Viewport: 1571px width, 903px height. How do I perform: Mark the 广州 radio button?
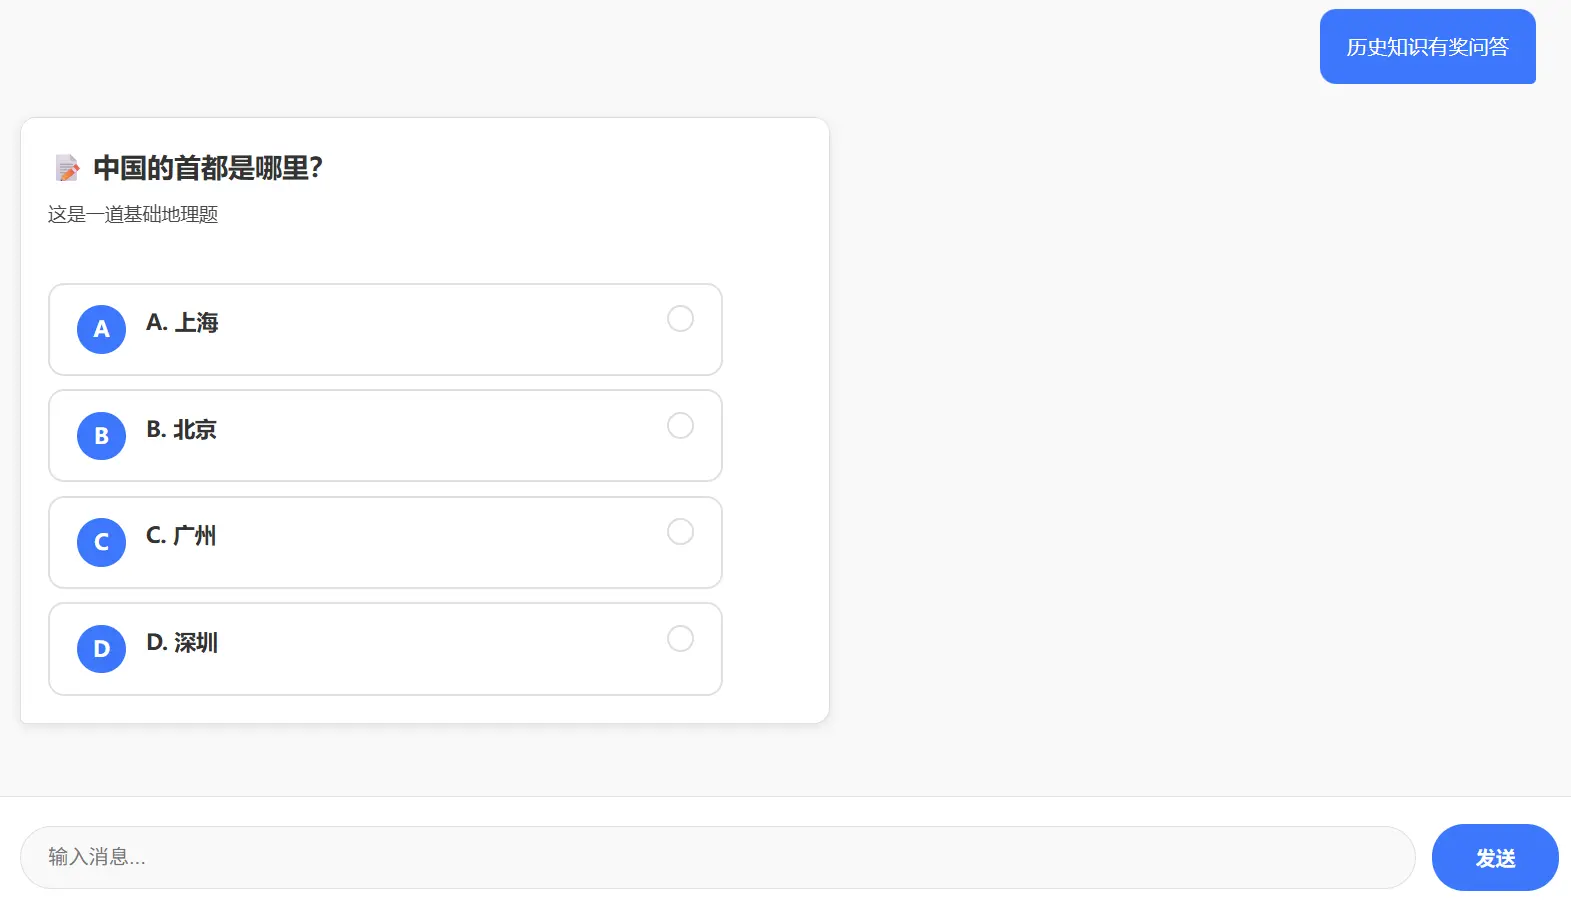[x=680, y=532]
